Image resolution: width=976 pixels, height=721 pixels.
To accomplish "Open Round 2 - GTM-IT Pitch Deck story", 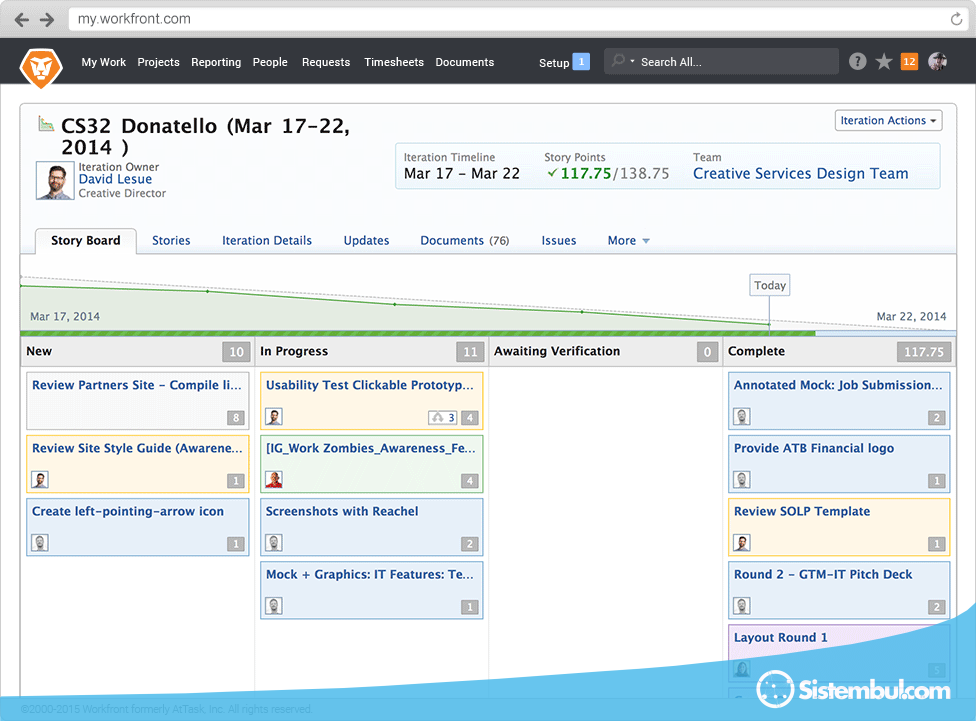I will pyautogui.click(x=823, y=574).
